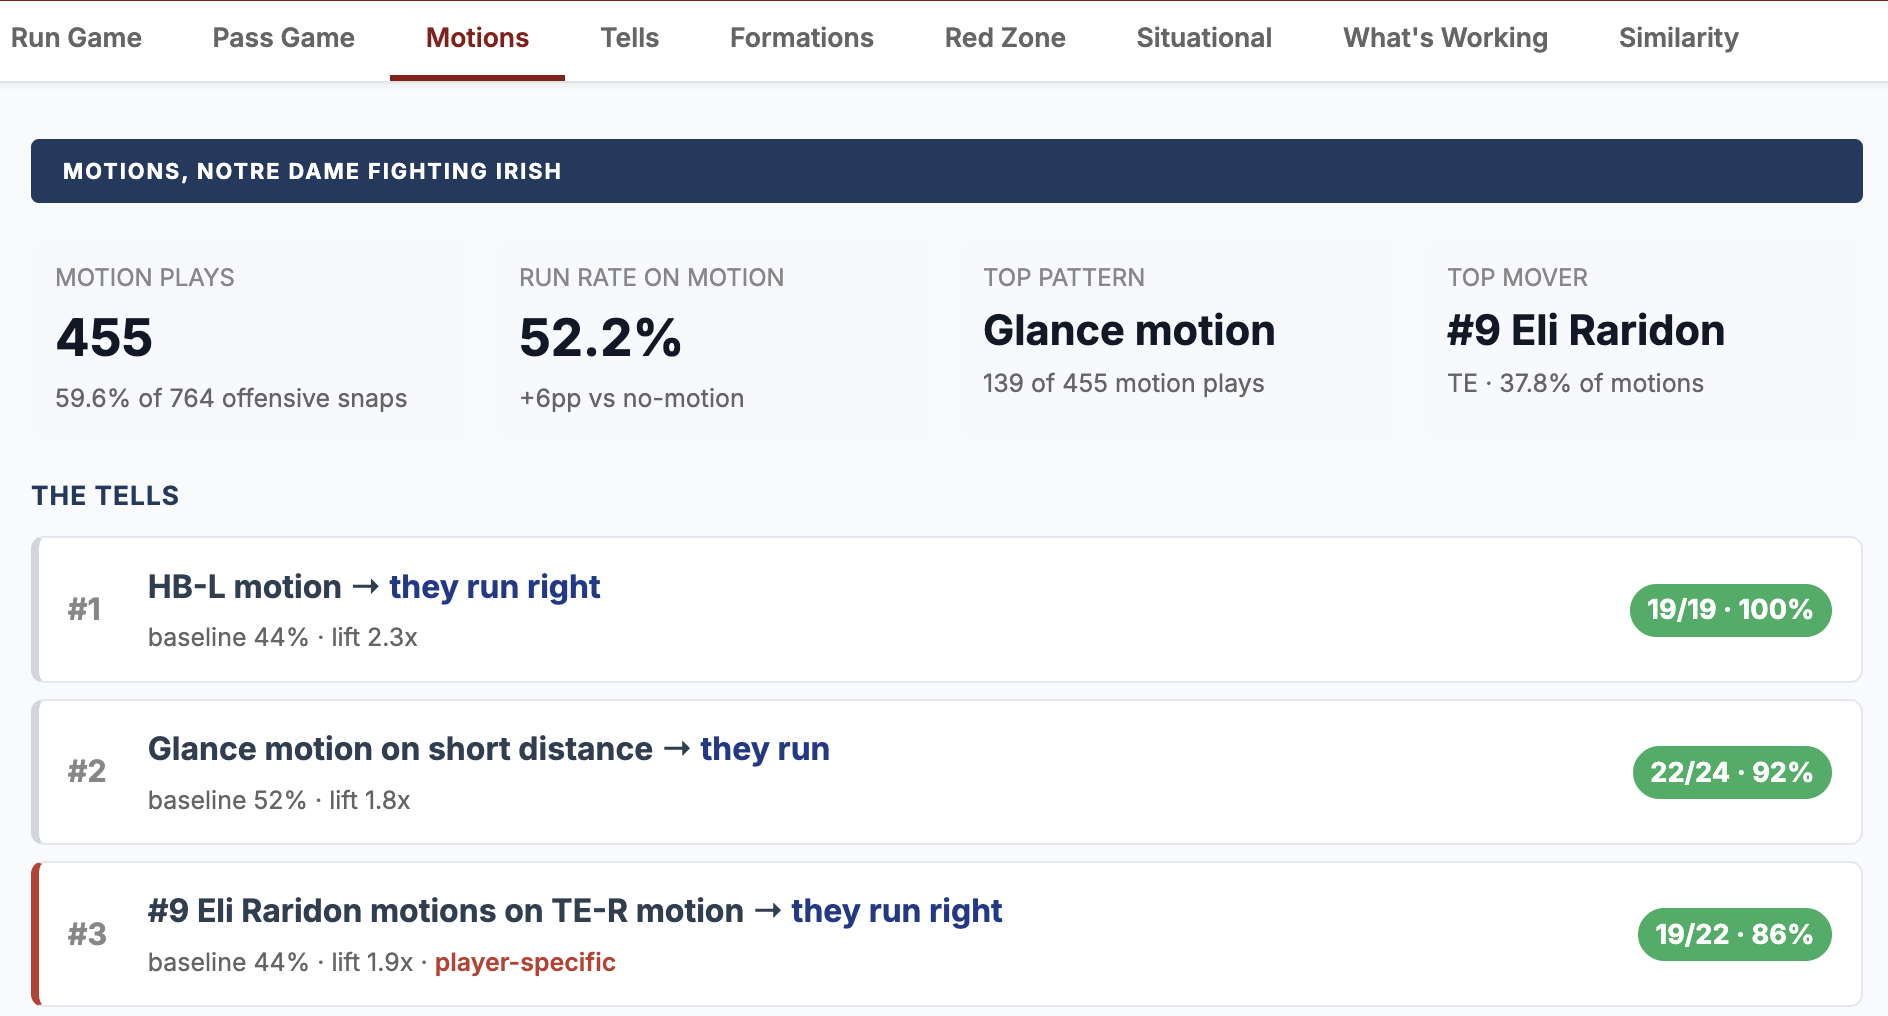Screen dimensions: 1888x1016
Task: Go to the Tells tab
Action: click(x=629, y=38)
